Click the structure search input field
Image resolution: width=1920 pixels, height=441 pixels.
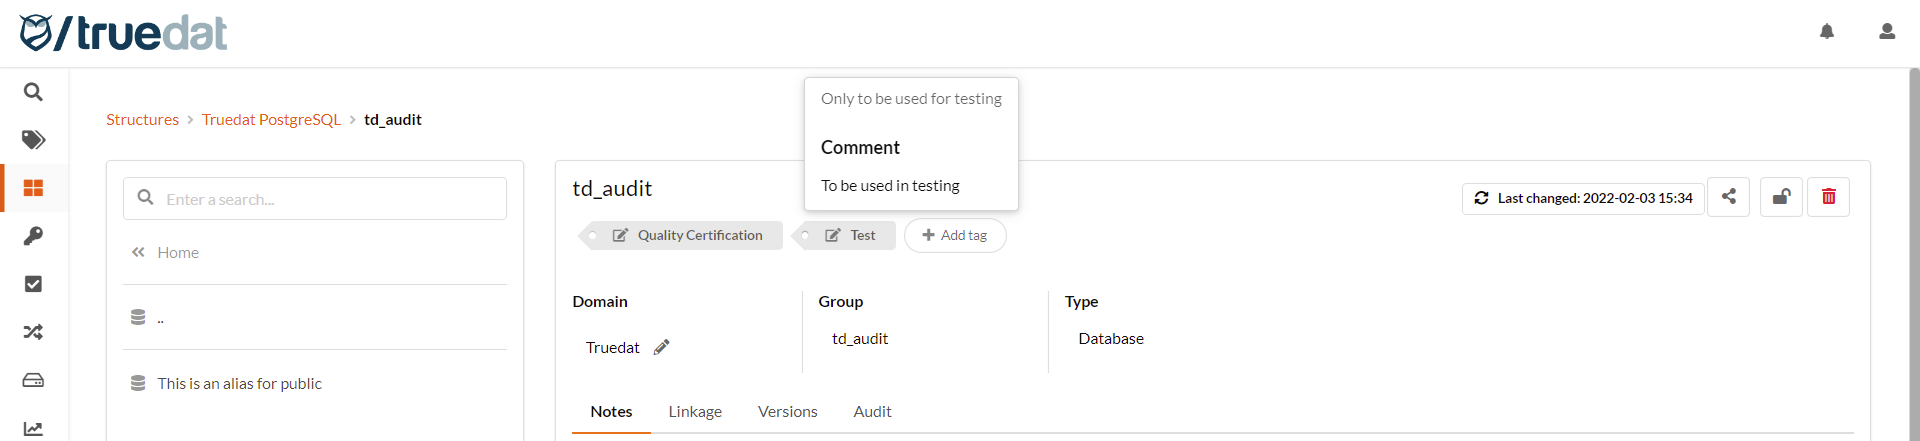pyautogui.click(x=330, y=199)
